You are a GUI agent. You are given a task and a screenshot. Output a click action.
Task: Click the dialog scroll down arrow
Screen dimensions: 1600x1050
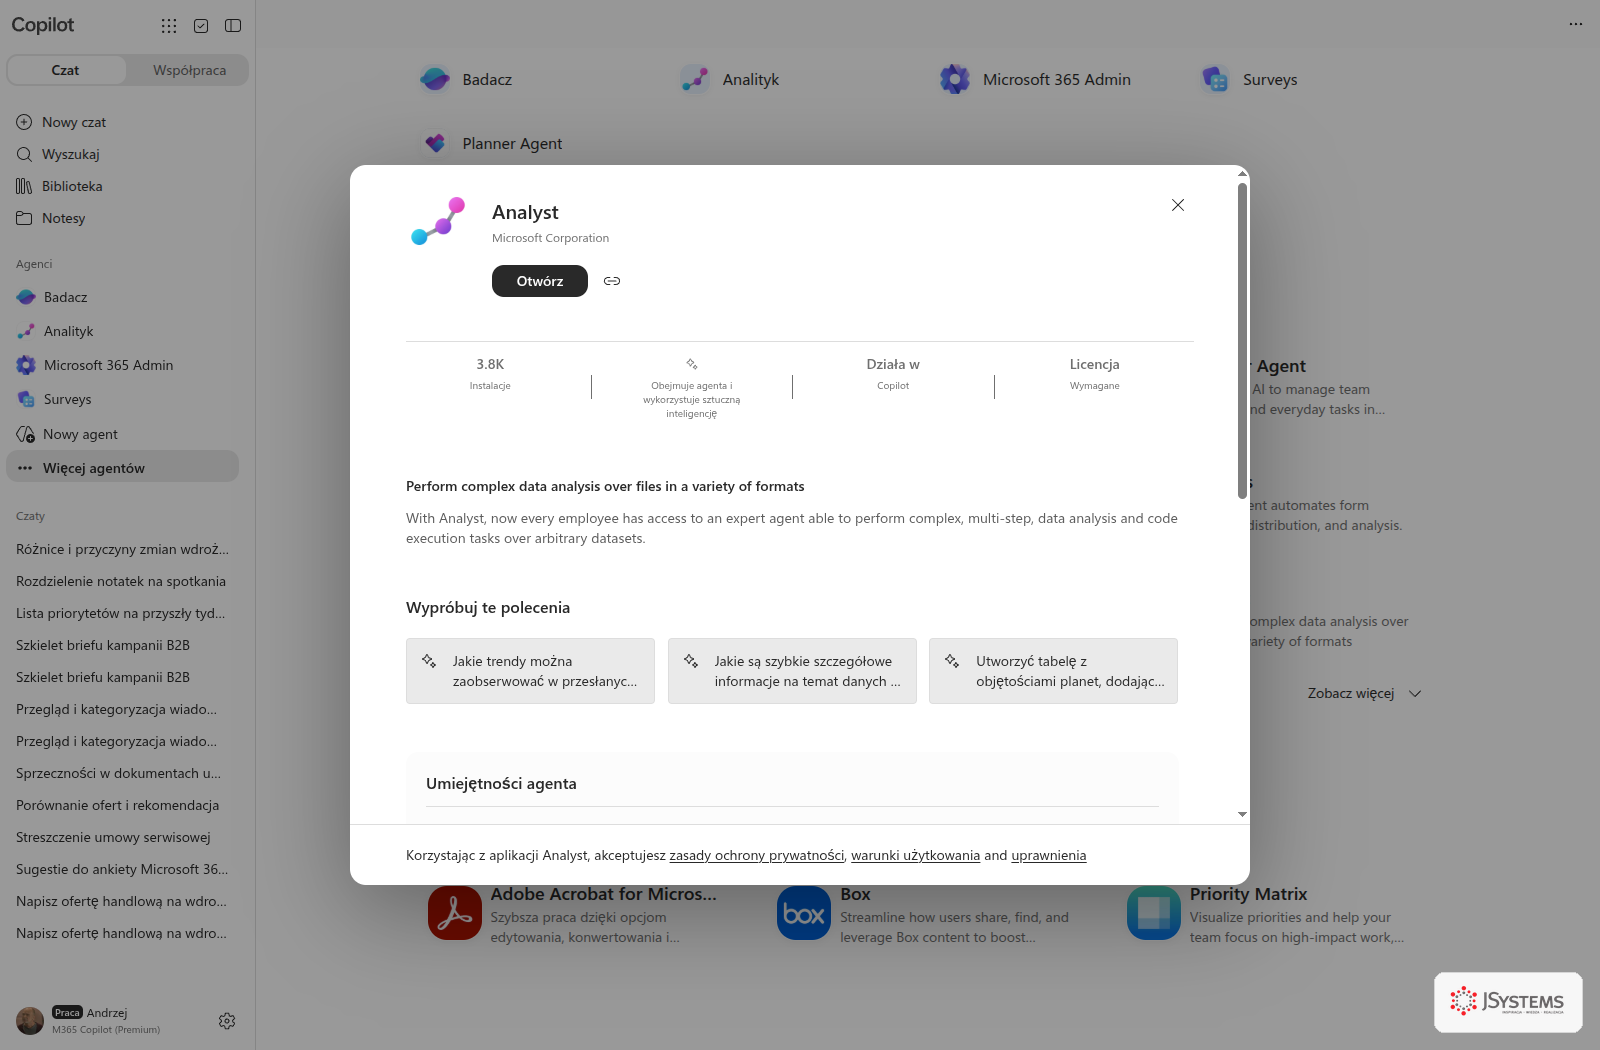tap(1242, 814)
